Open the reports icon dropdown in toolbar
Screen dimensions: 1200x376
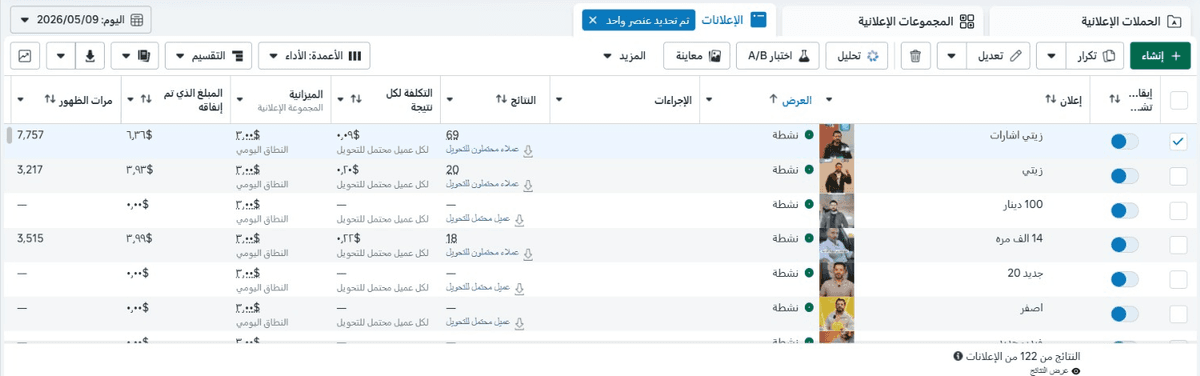point(134,56)
